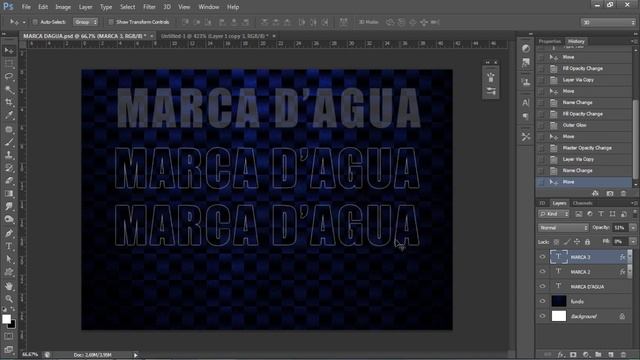
Task: Click the Delete layer trash icon
Action: (x=623, y=355)
